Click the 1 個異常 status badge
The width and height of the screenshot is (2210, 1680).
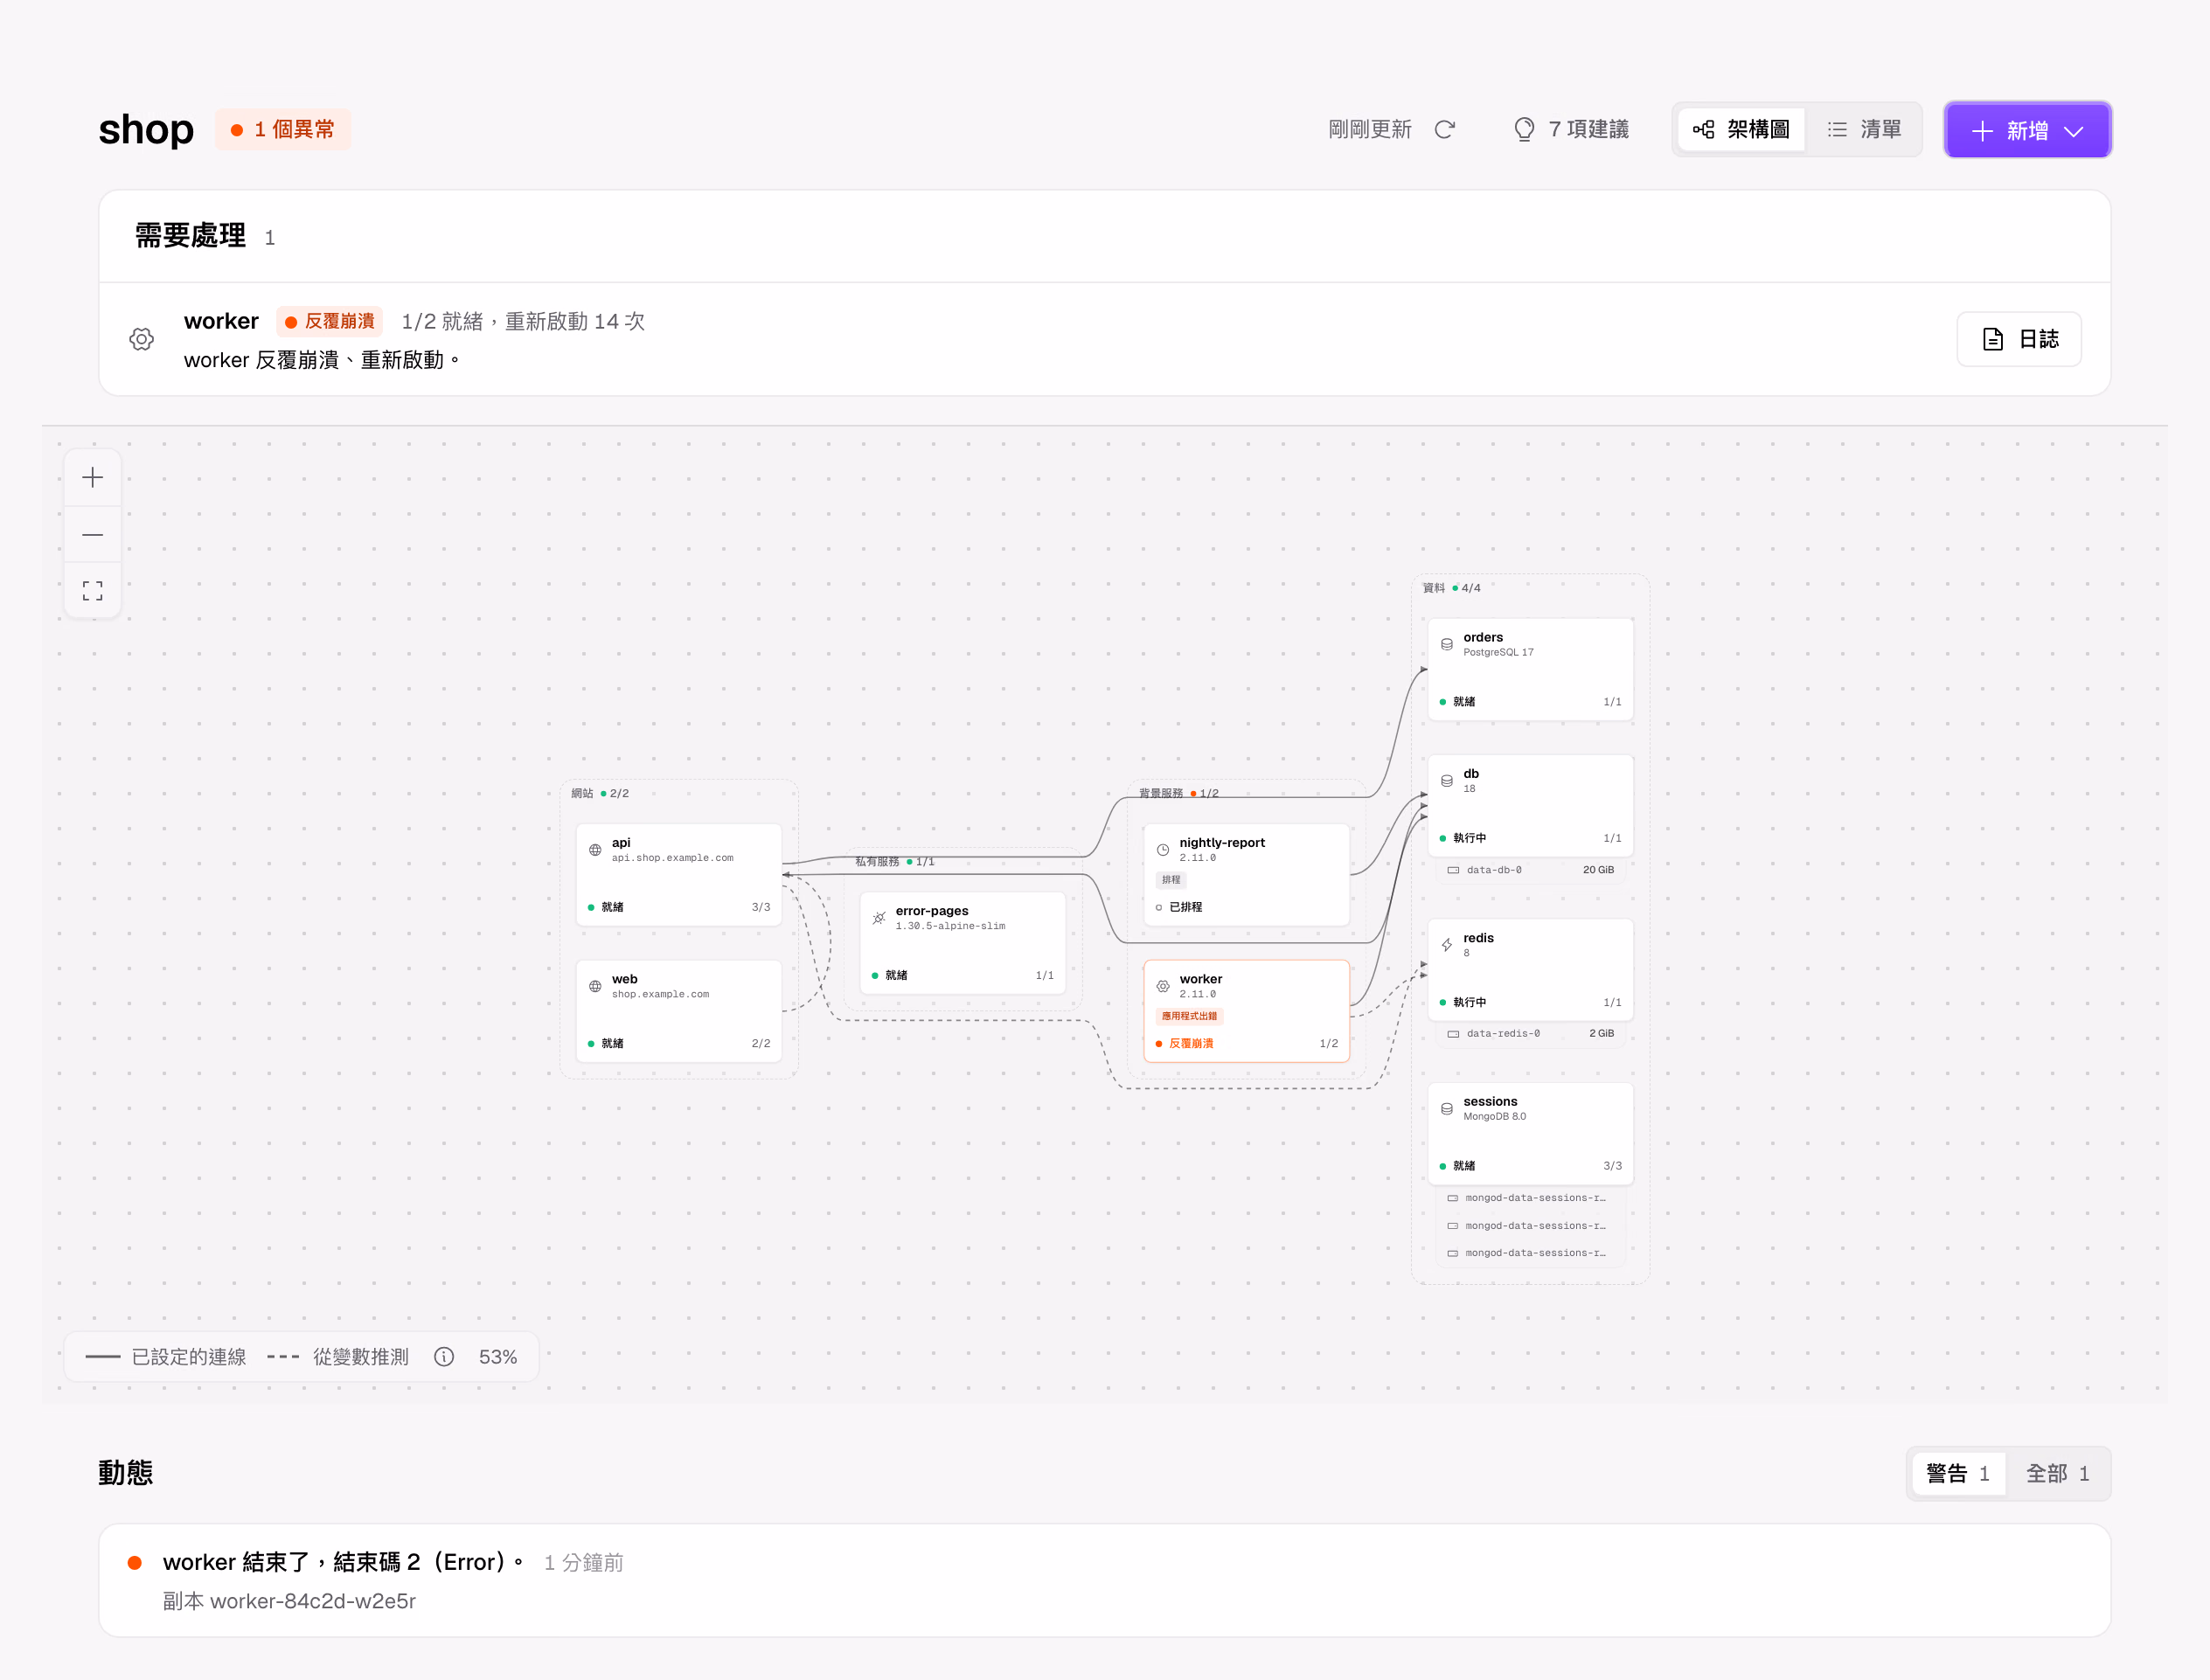pyautogui.click(x=283, y=130)
